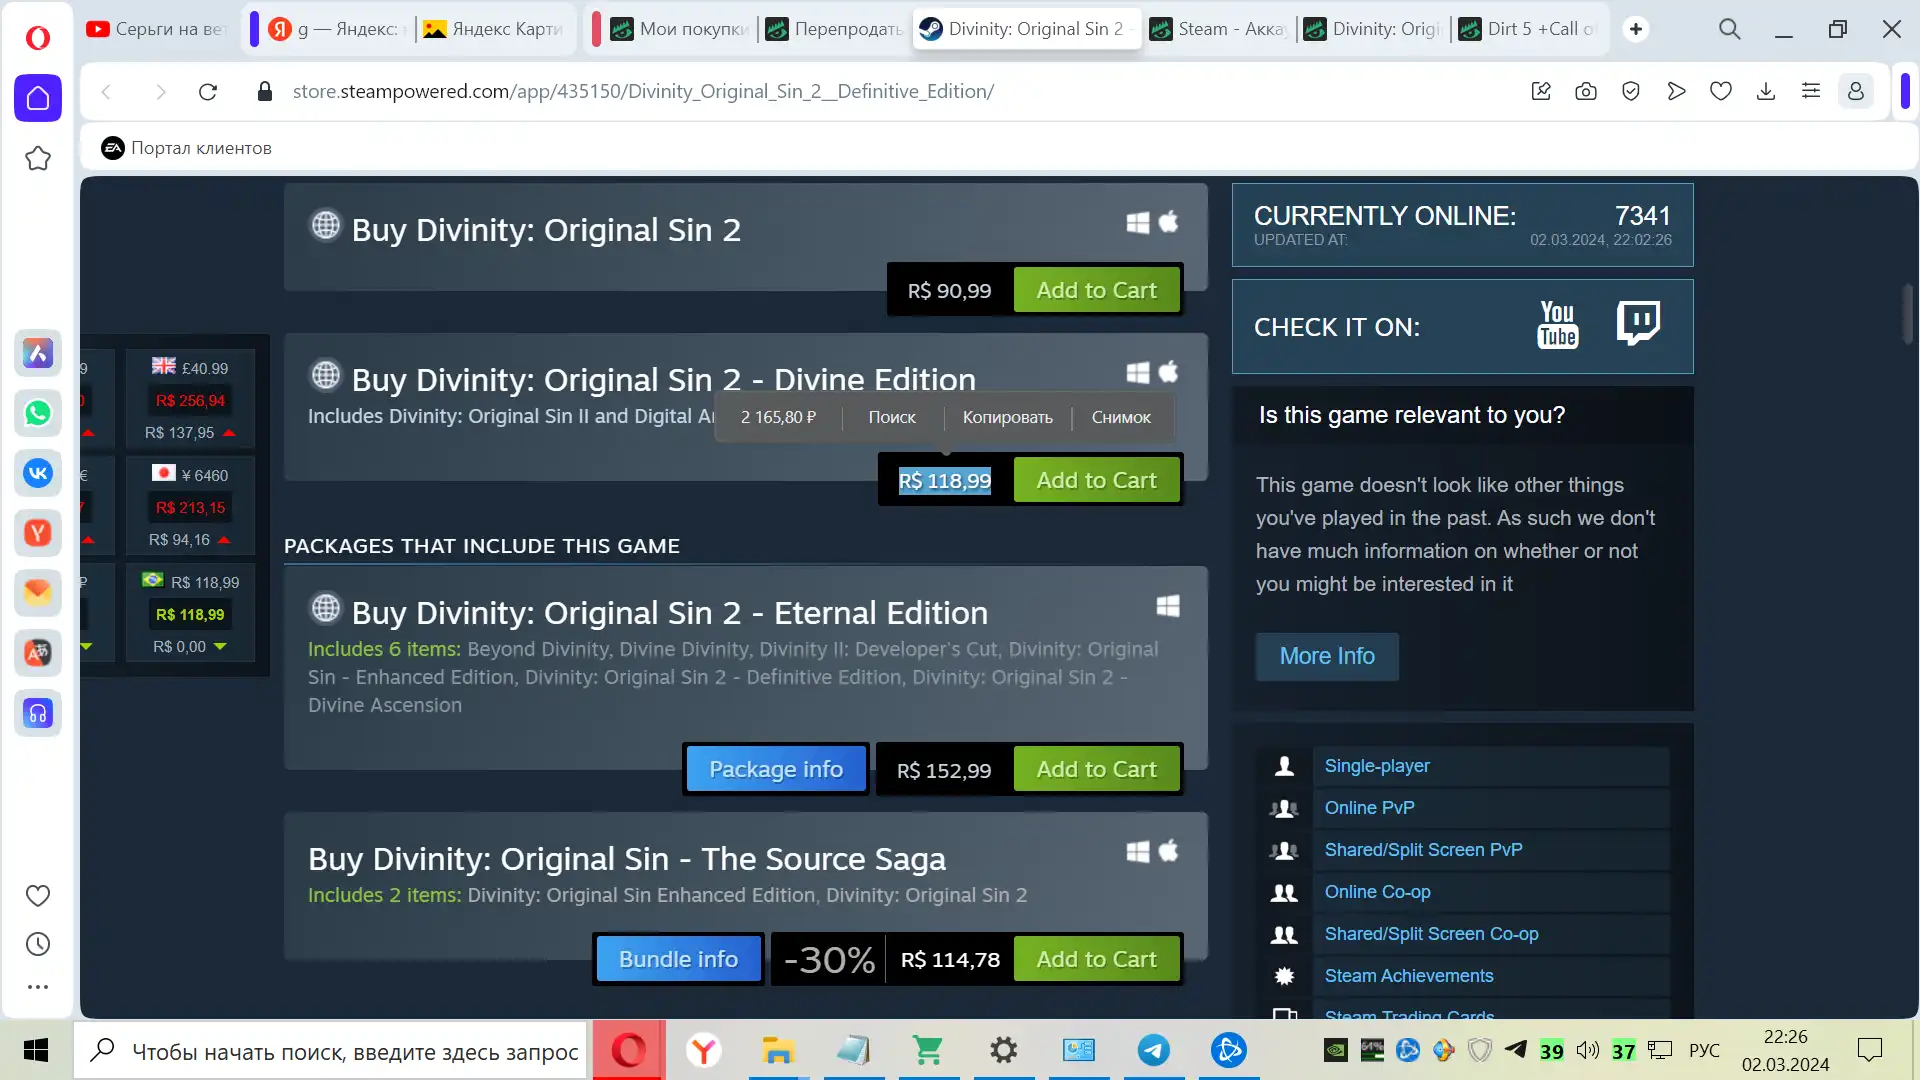Go back to previous page

pos(106,92)
